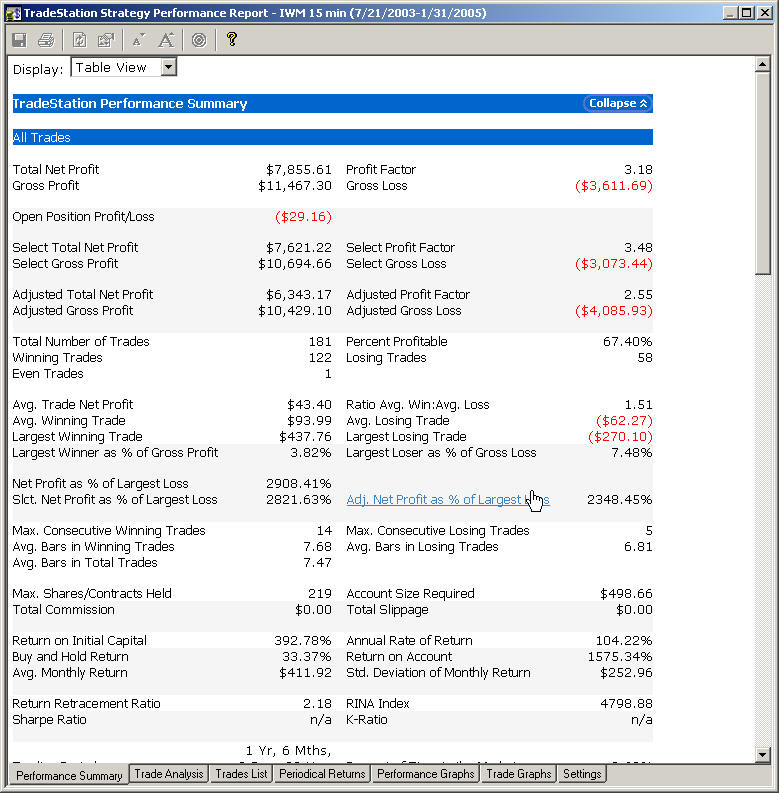The height and width of the screenshot is (793, 779).
Task: Click Adjusted Gross Loss ($4,085.93)
Action: [x=614, y=311]
